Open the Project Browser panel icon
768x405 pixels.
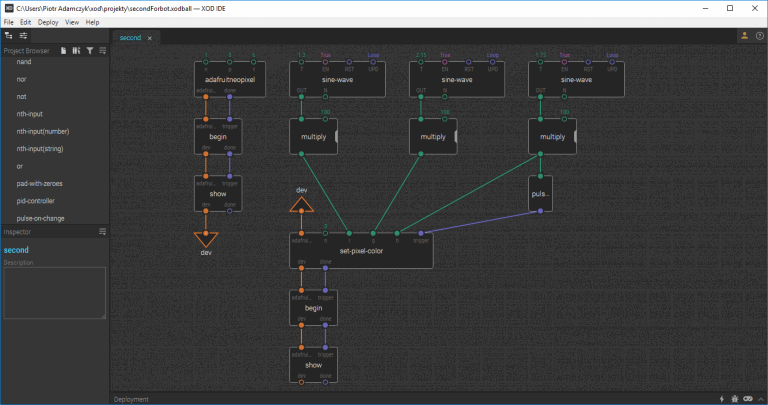tap(8, 36)
